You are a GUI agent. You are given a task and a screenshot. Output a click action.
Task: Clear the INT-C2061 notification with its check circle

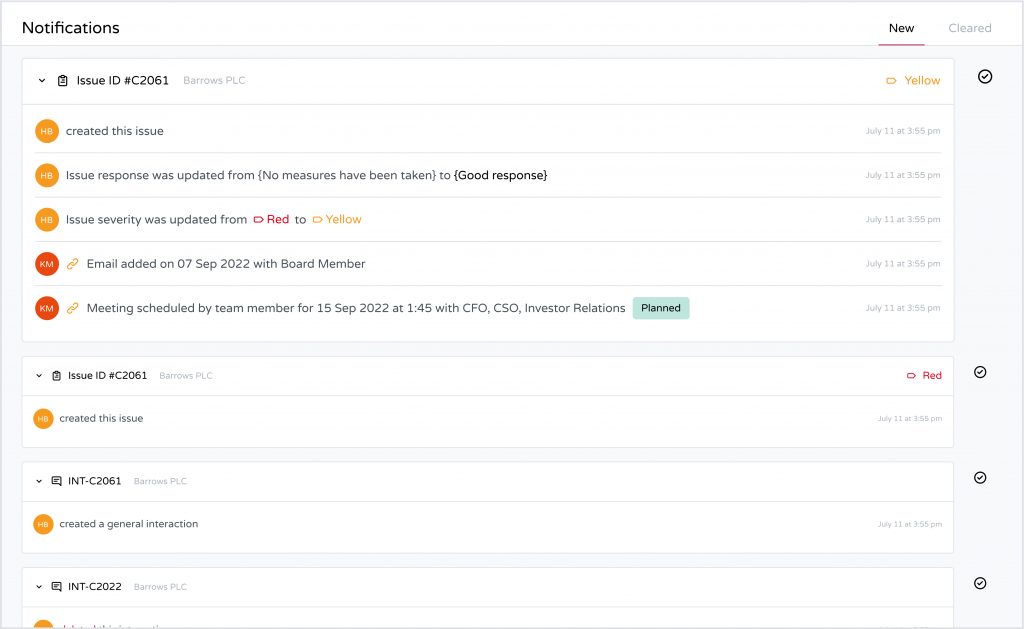(x=980, y=478)
